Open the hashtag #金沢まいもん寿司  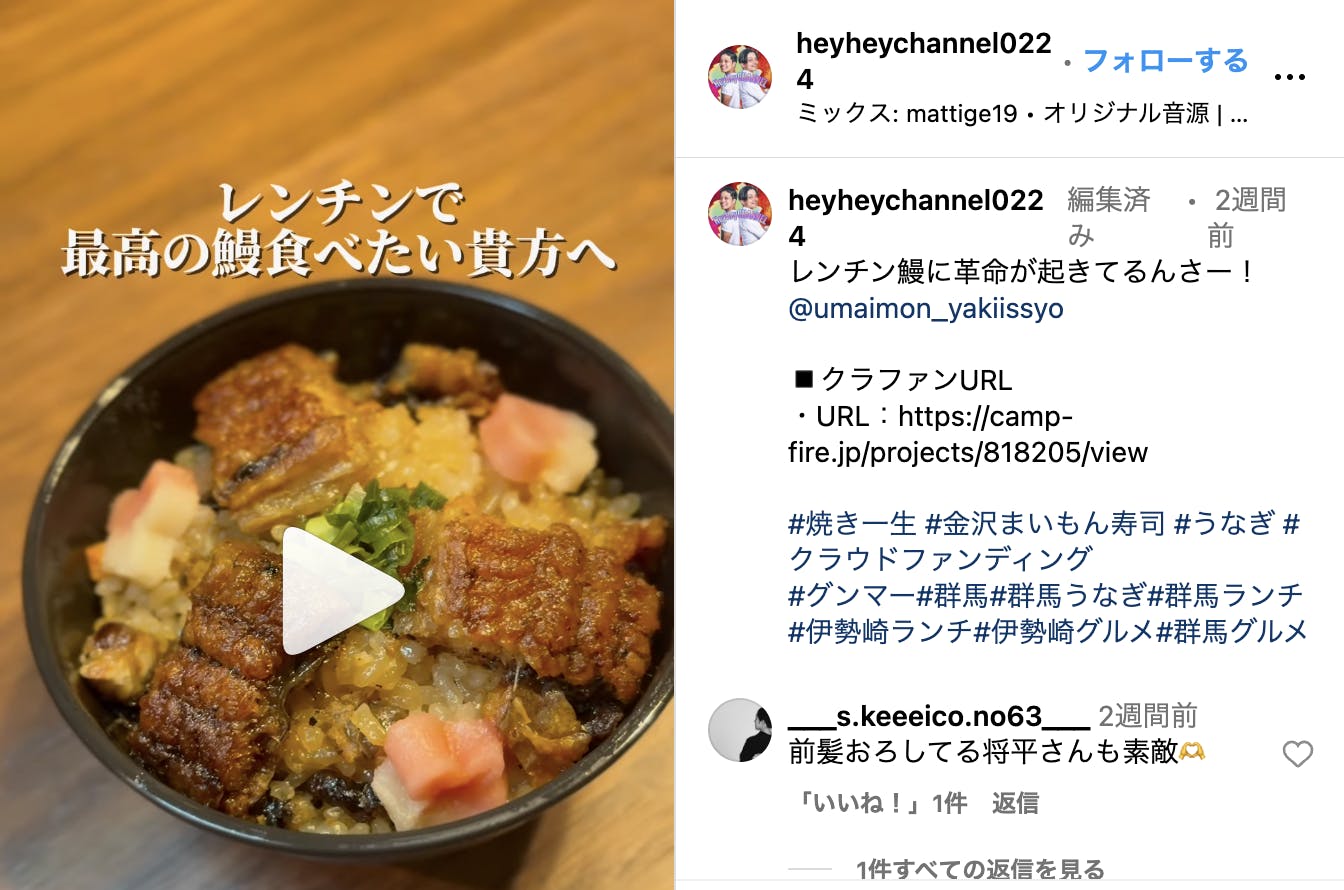[x=1045, y=523]
